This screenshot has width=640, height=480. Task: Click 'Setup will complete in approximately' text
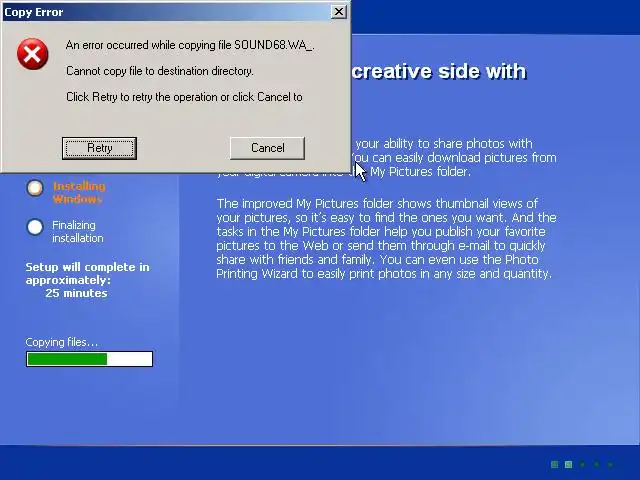pyautogui.click(x=87, y=273)
